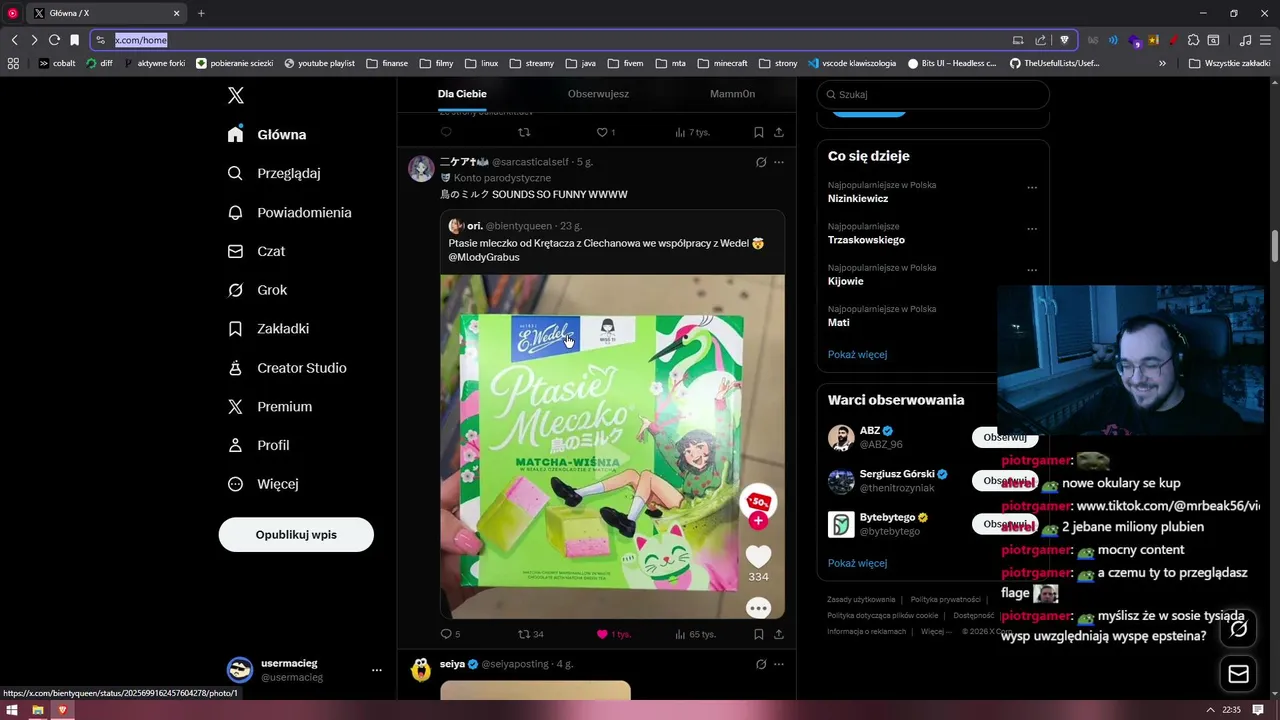Open the sarcasticalself profile avatar

click(421, 169)
